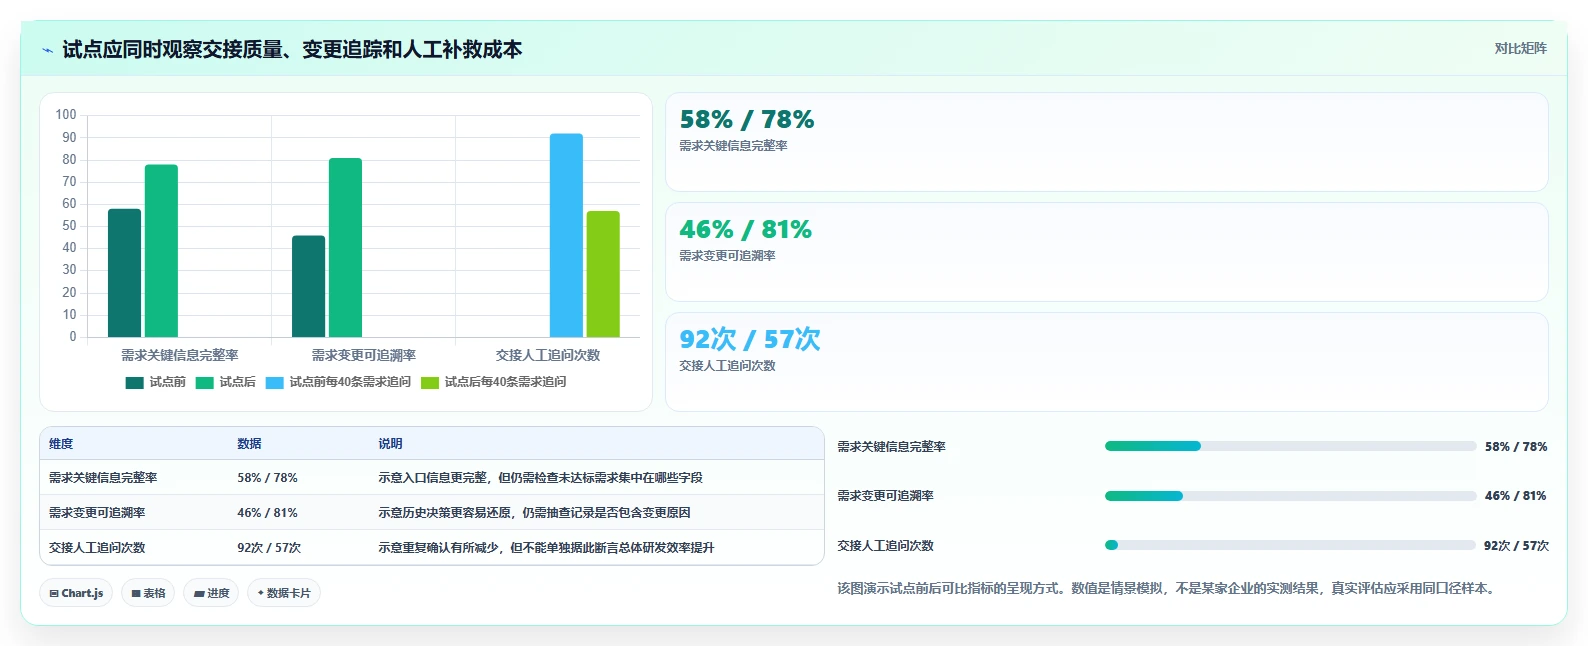Click the 试点后 bar for 需求变更可追溯率
Viewport: 1588px width, 646px height.
(345, 248)
